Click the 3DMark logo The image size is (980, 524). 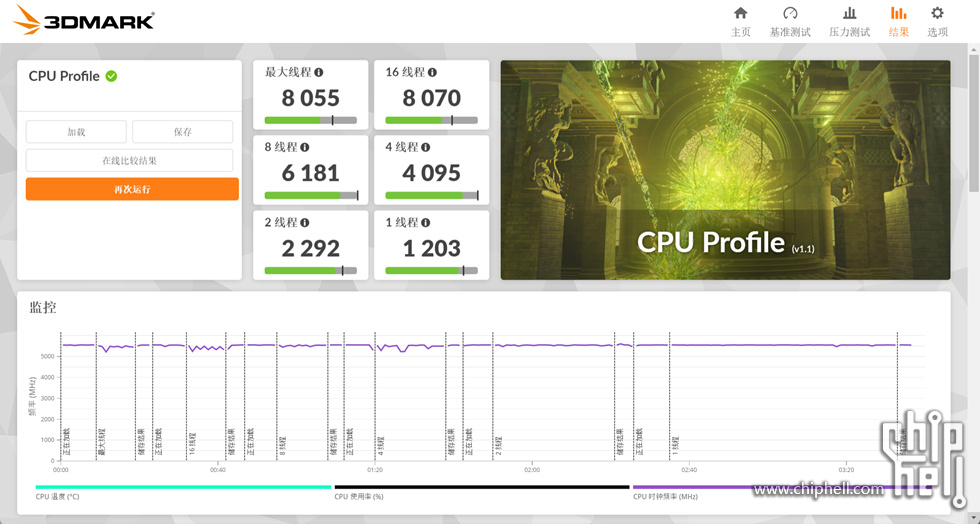pyautogui.click(x=83, y=20)
